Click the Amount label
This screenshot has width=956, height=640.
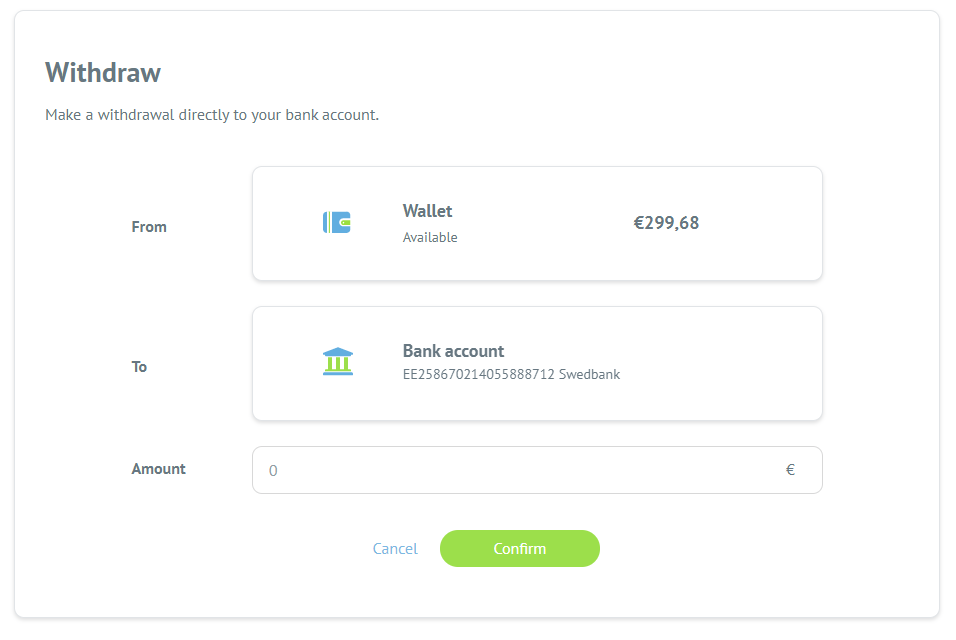[159, 469]
